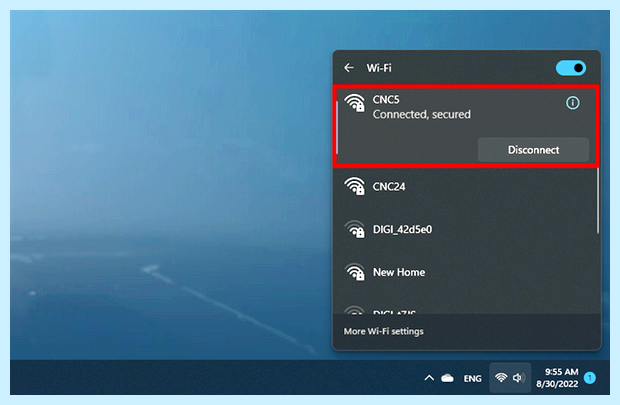Click the taskbar Wi-Fi icon
The image size is (620, 405).
(501, 378)
